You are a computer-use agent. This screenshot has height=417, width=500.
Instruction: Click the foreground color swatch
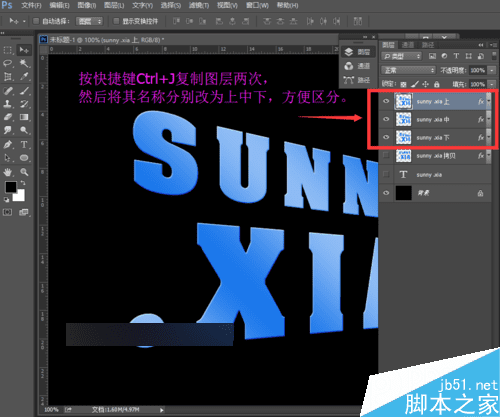tap(11, 187)
